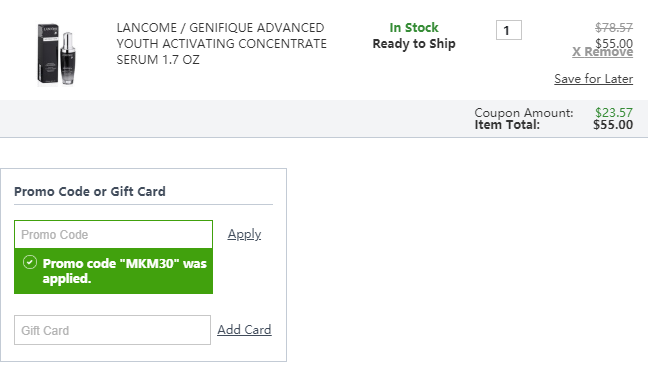Choose Save for Later for this item

coord(593,79)
